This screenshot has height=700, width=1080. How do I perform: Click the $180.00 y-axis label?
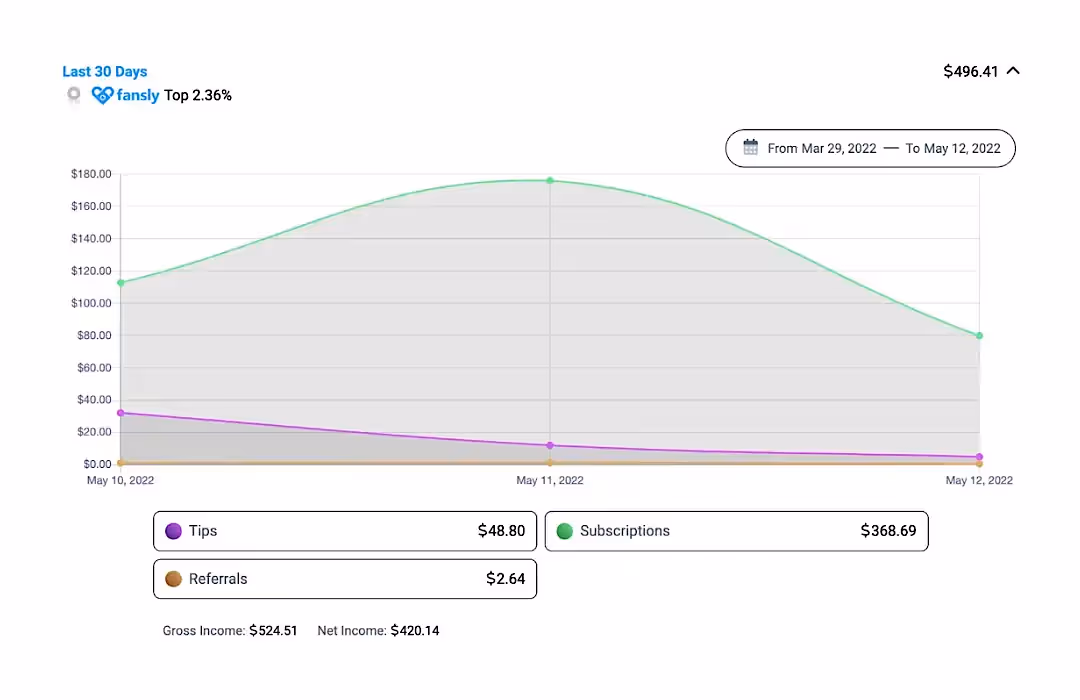click(x=91, y=174)
